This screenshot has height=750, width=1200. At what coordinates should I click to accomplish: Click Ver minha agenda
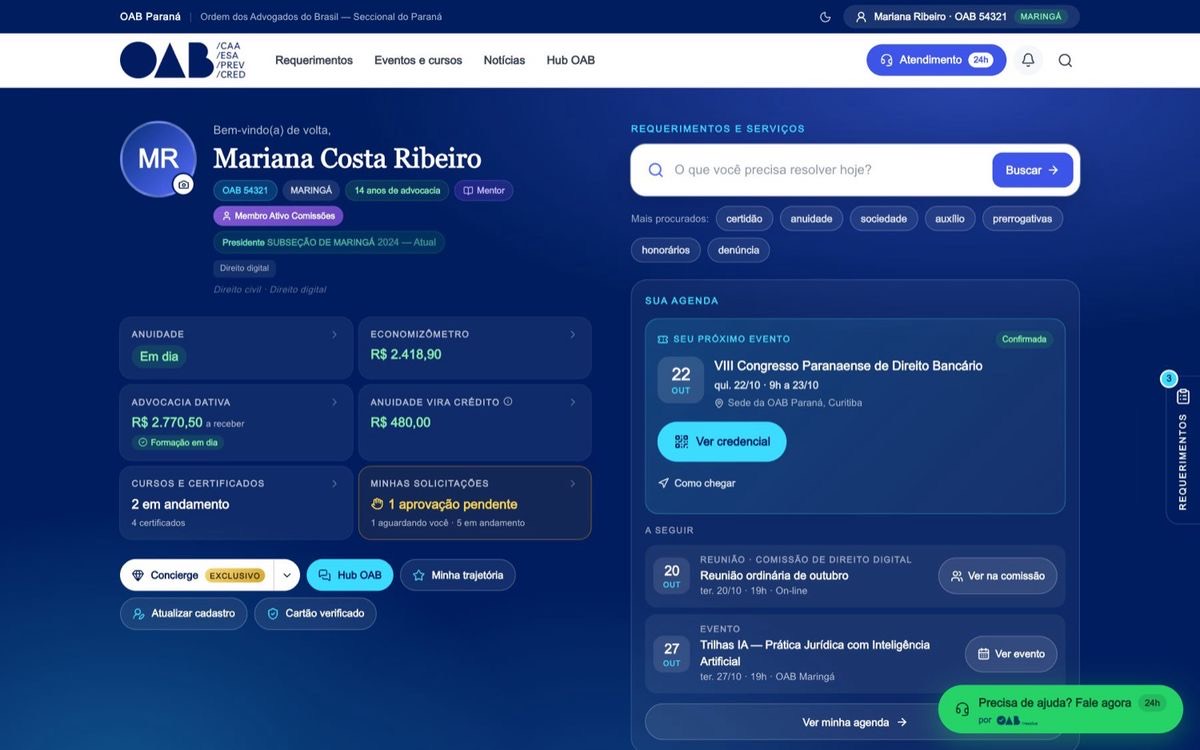tap(855, 722)
